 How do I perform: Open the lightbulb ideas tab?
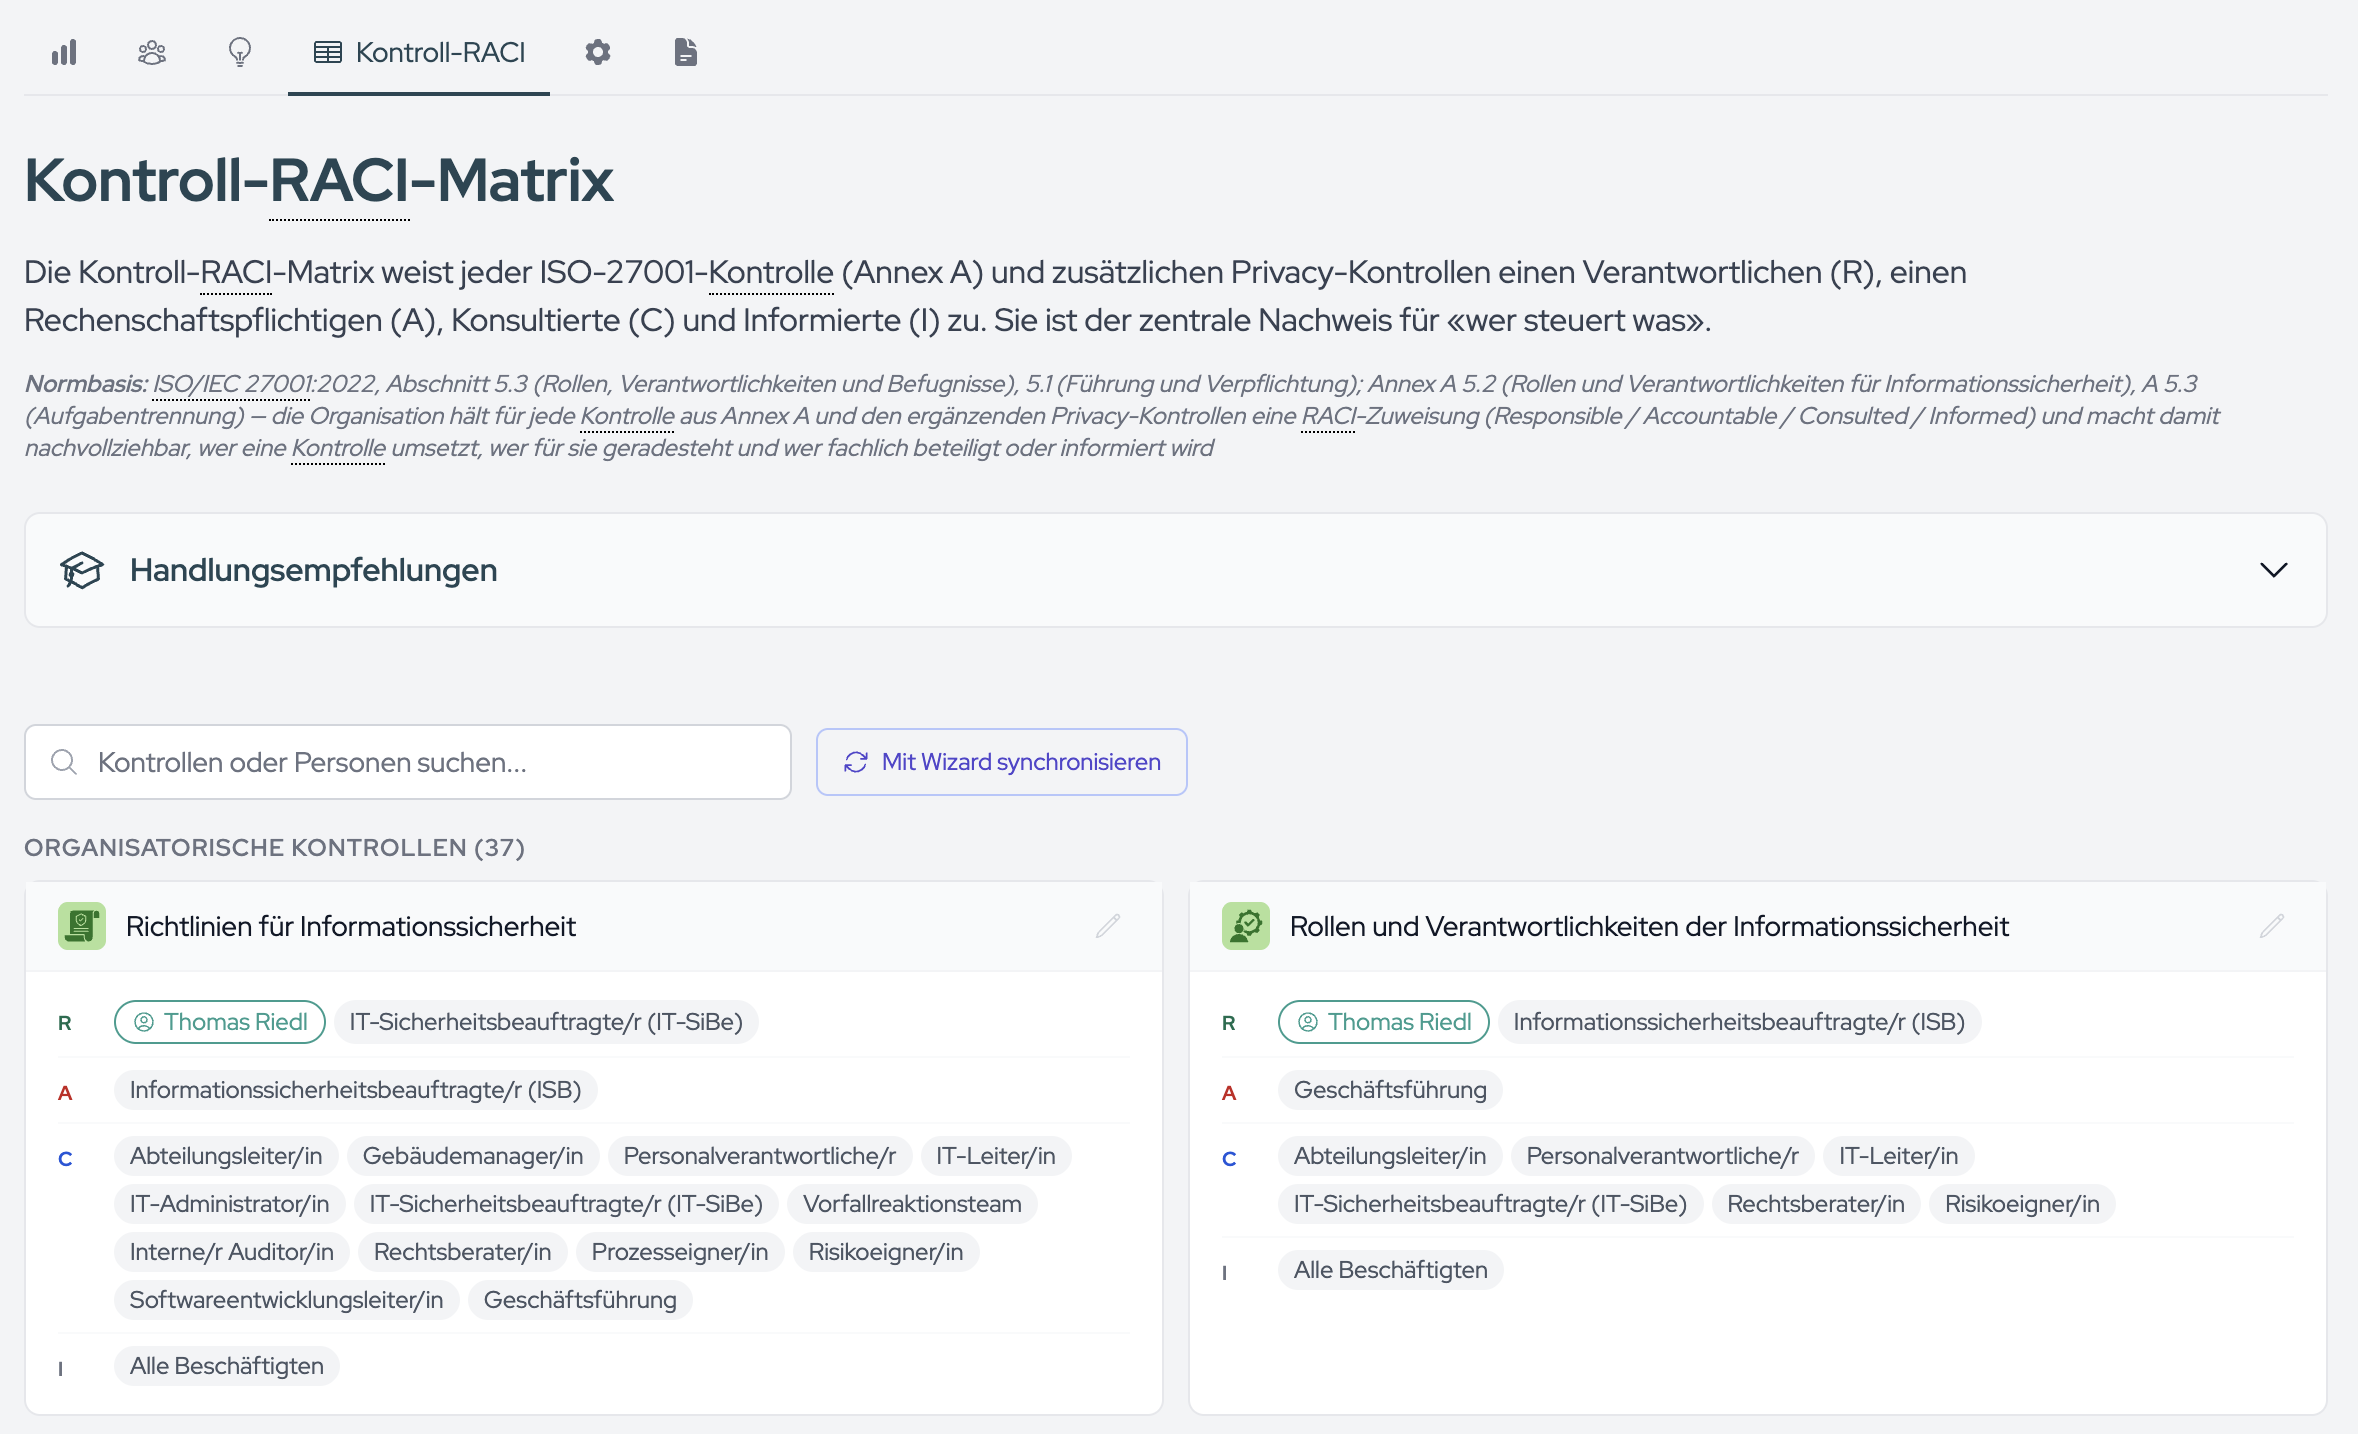pyautogui.click(x=240, y=52)
